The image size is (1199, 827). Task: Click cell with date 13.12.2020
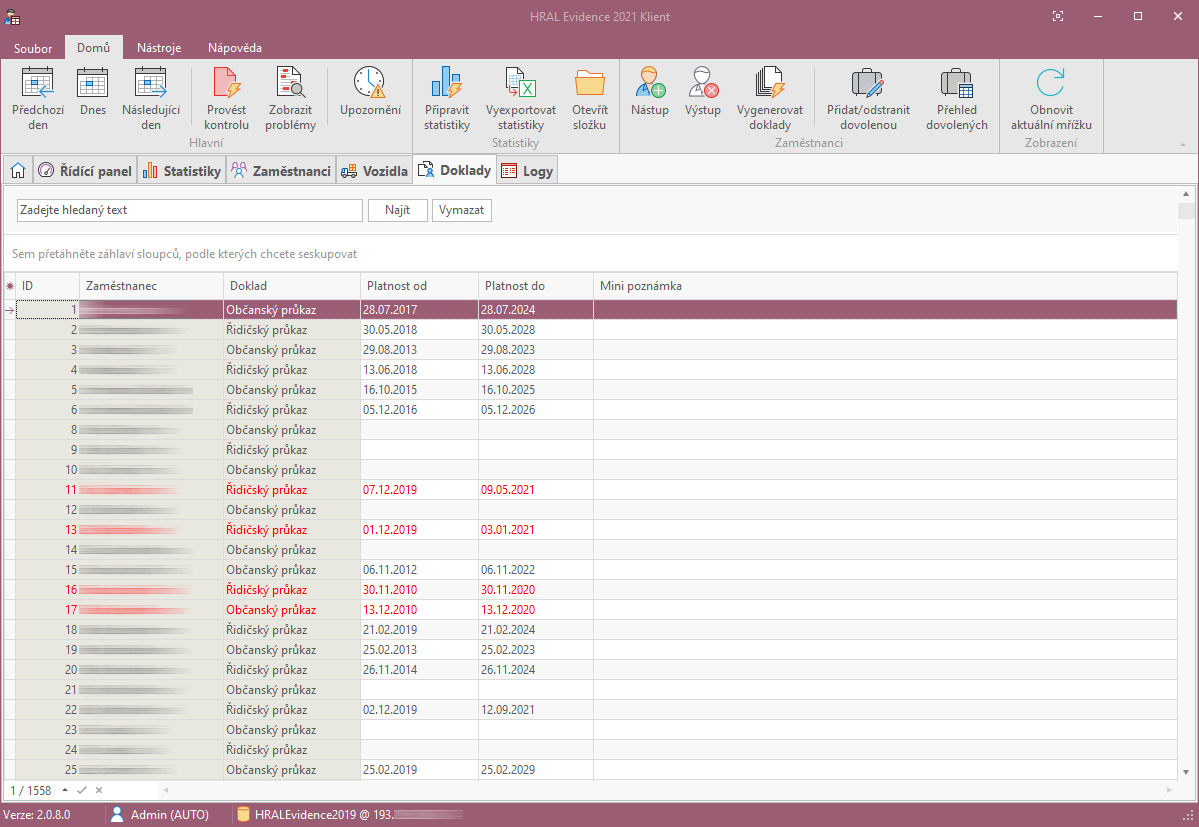[x=535, y=610]
